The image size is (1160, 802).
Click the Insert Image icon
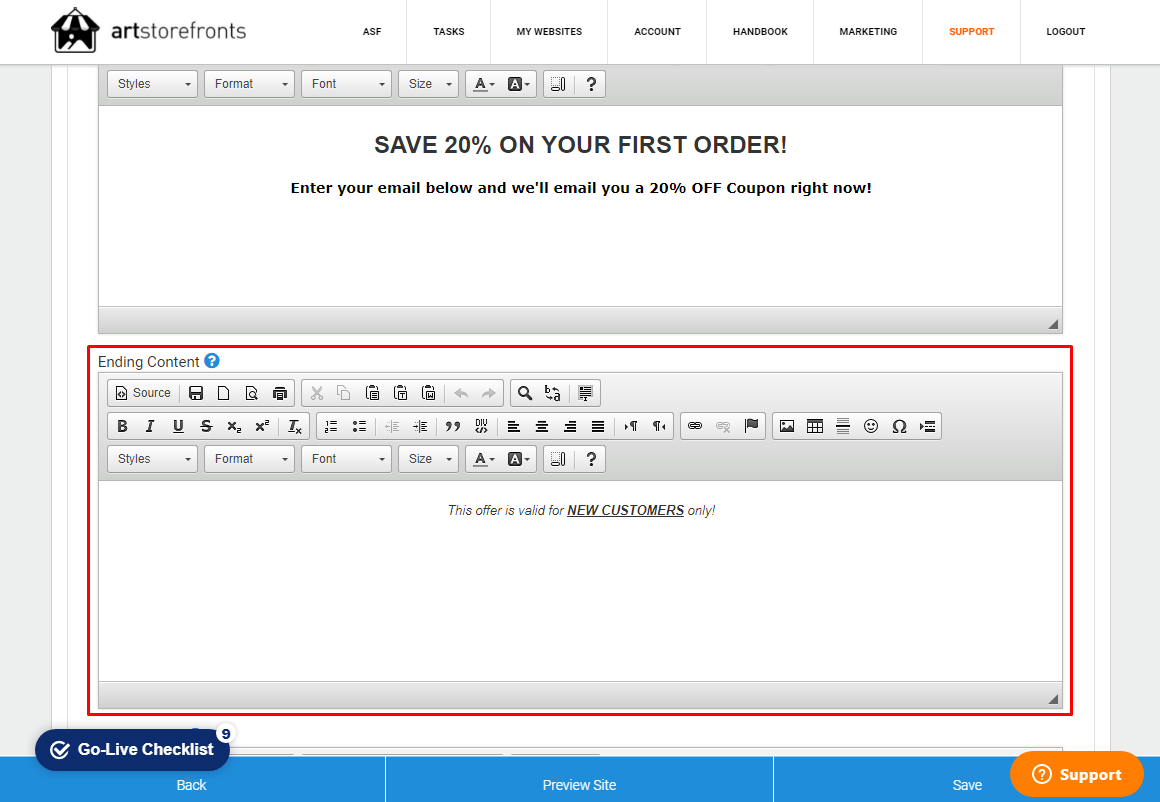coord(787,426)
